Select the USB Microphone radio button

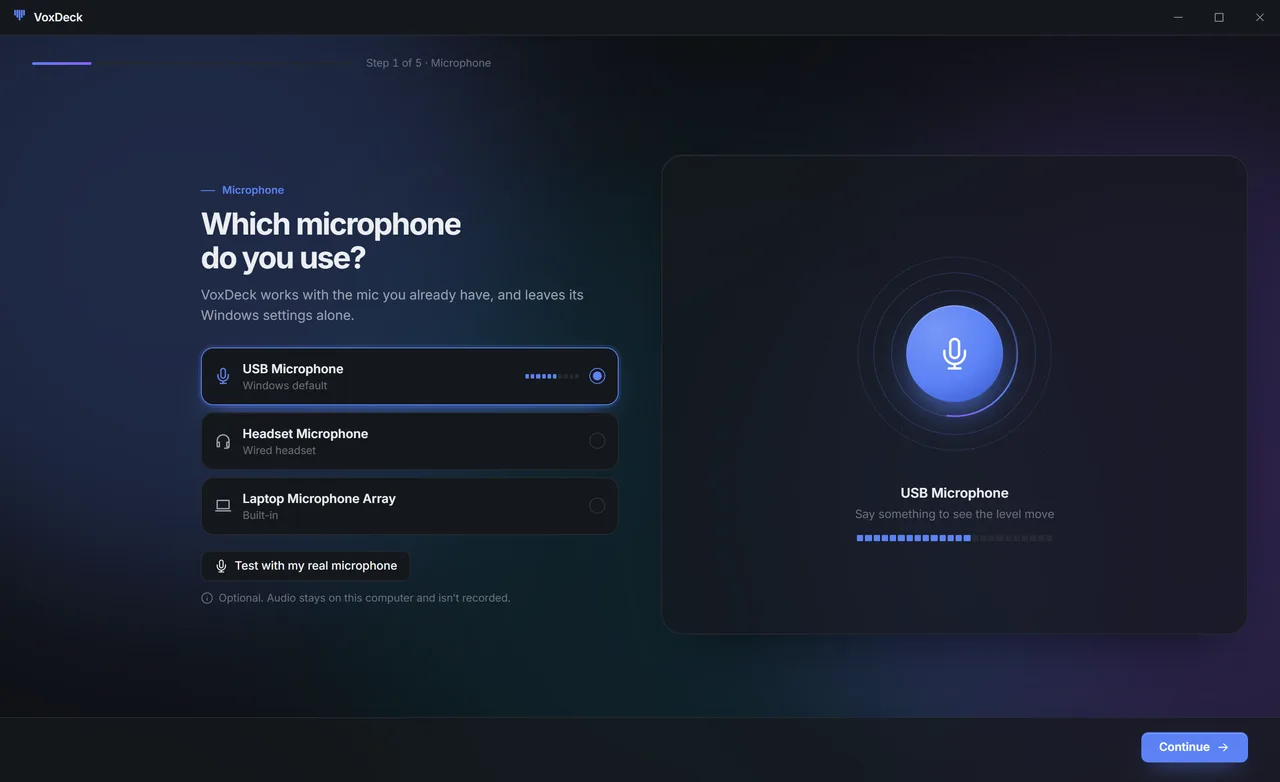[x=597, y=376]
